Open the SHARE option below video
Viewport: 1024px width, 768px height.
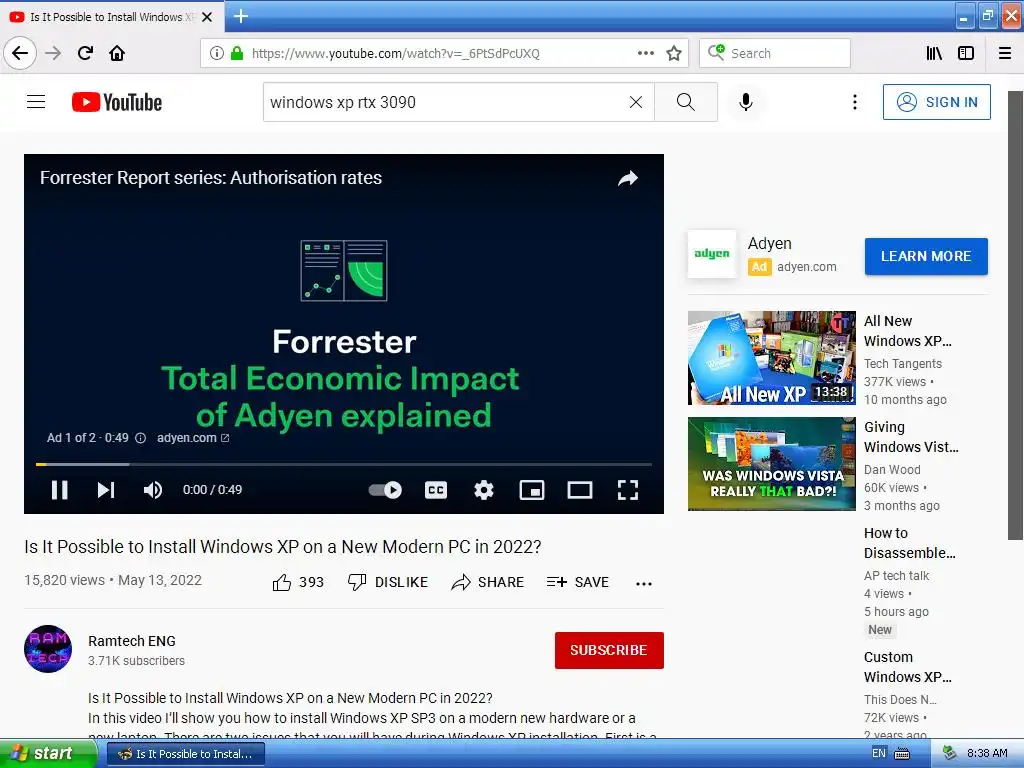(x=488, y=582)
